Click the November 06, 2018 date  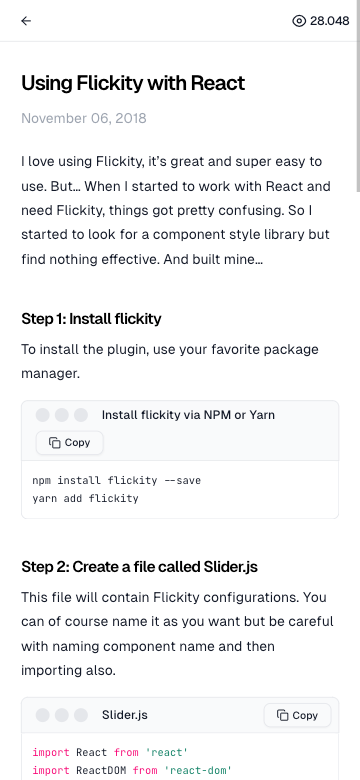[x=84, y=118]
